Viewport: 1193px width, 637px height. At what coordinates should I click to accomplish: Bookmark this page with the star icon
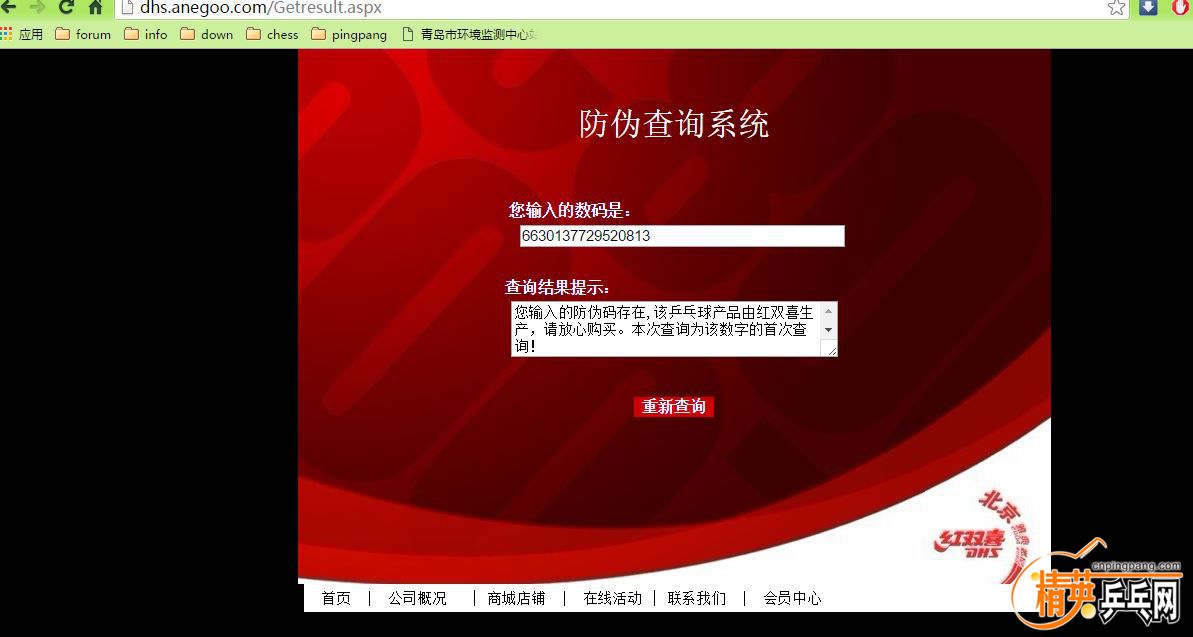[1116, 8]
